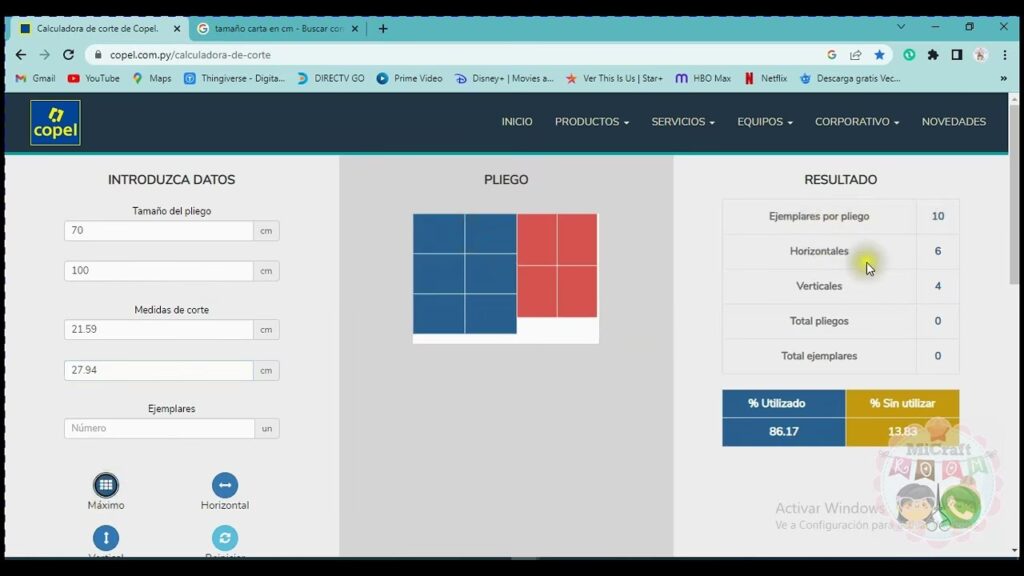This screenshot has height=576, width=1024.
Task: Click the sheet width field showing 70
Action: [159, 231]
